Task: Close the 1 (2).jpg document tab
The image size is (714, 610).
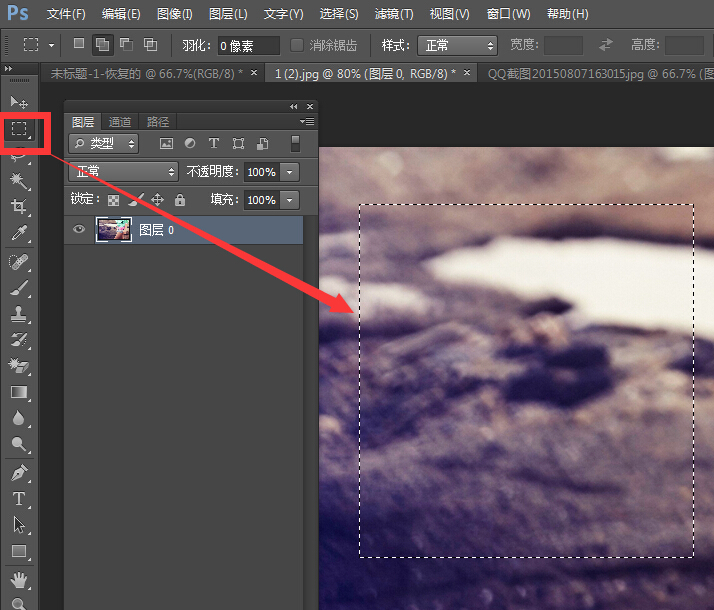Action: (467, 72)
